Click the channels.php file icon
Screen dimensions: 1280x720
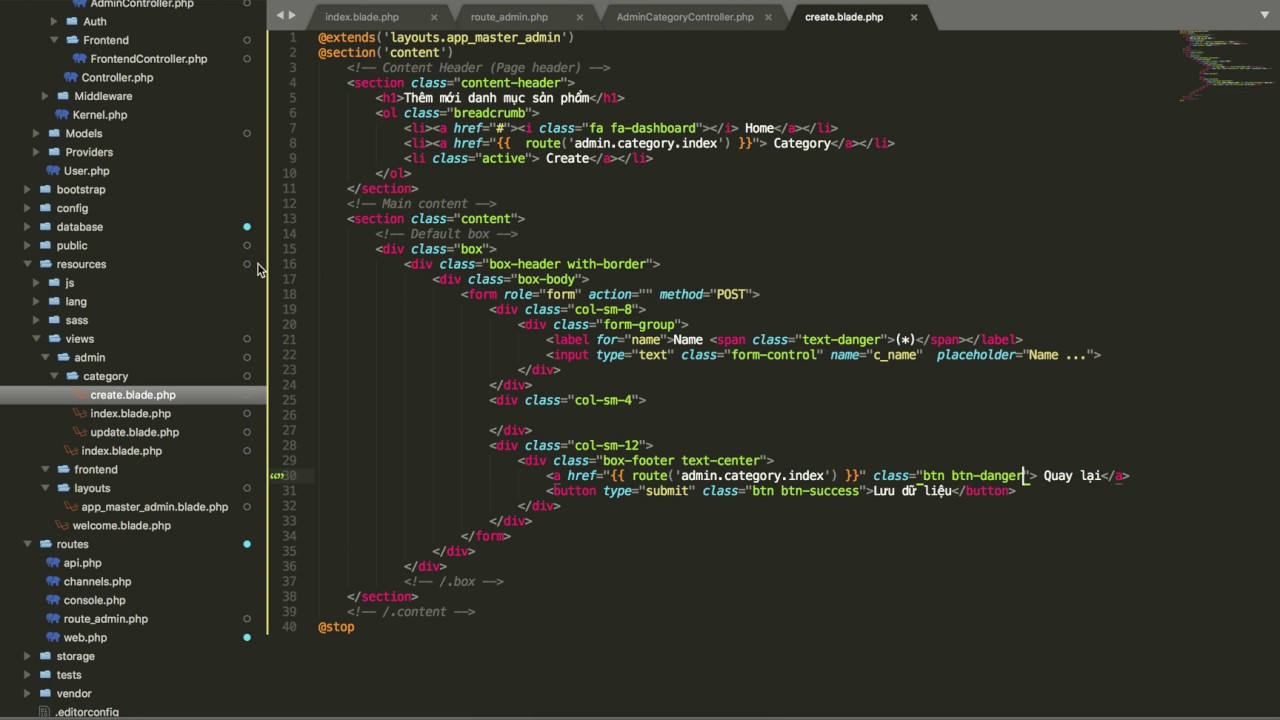point(53,581)
